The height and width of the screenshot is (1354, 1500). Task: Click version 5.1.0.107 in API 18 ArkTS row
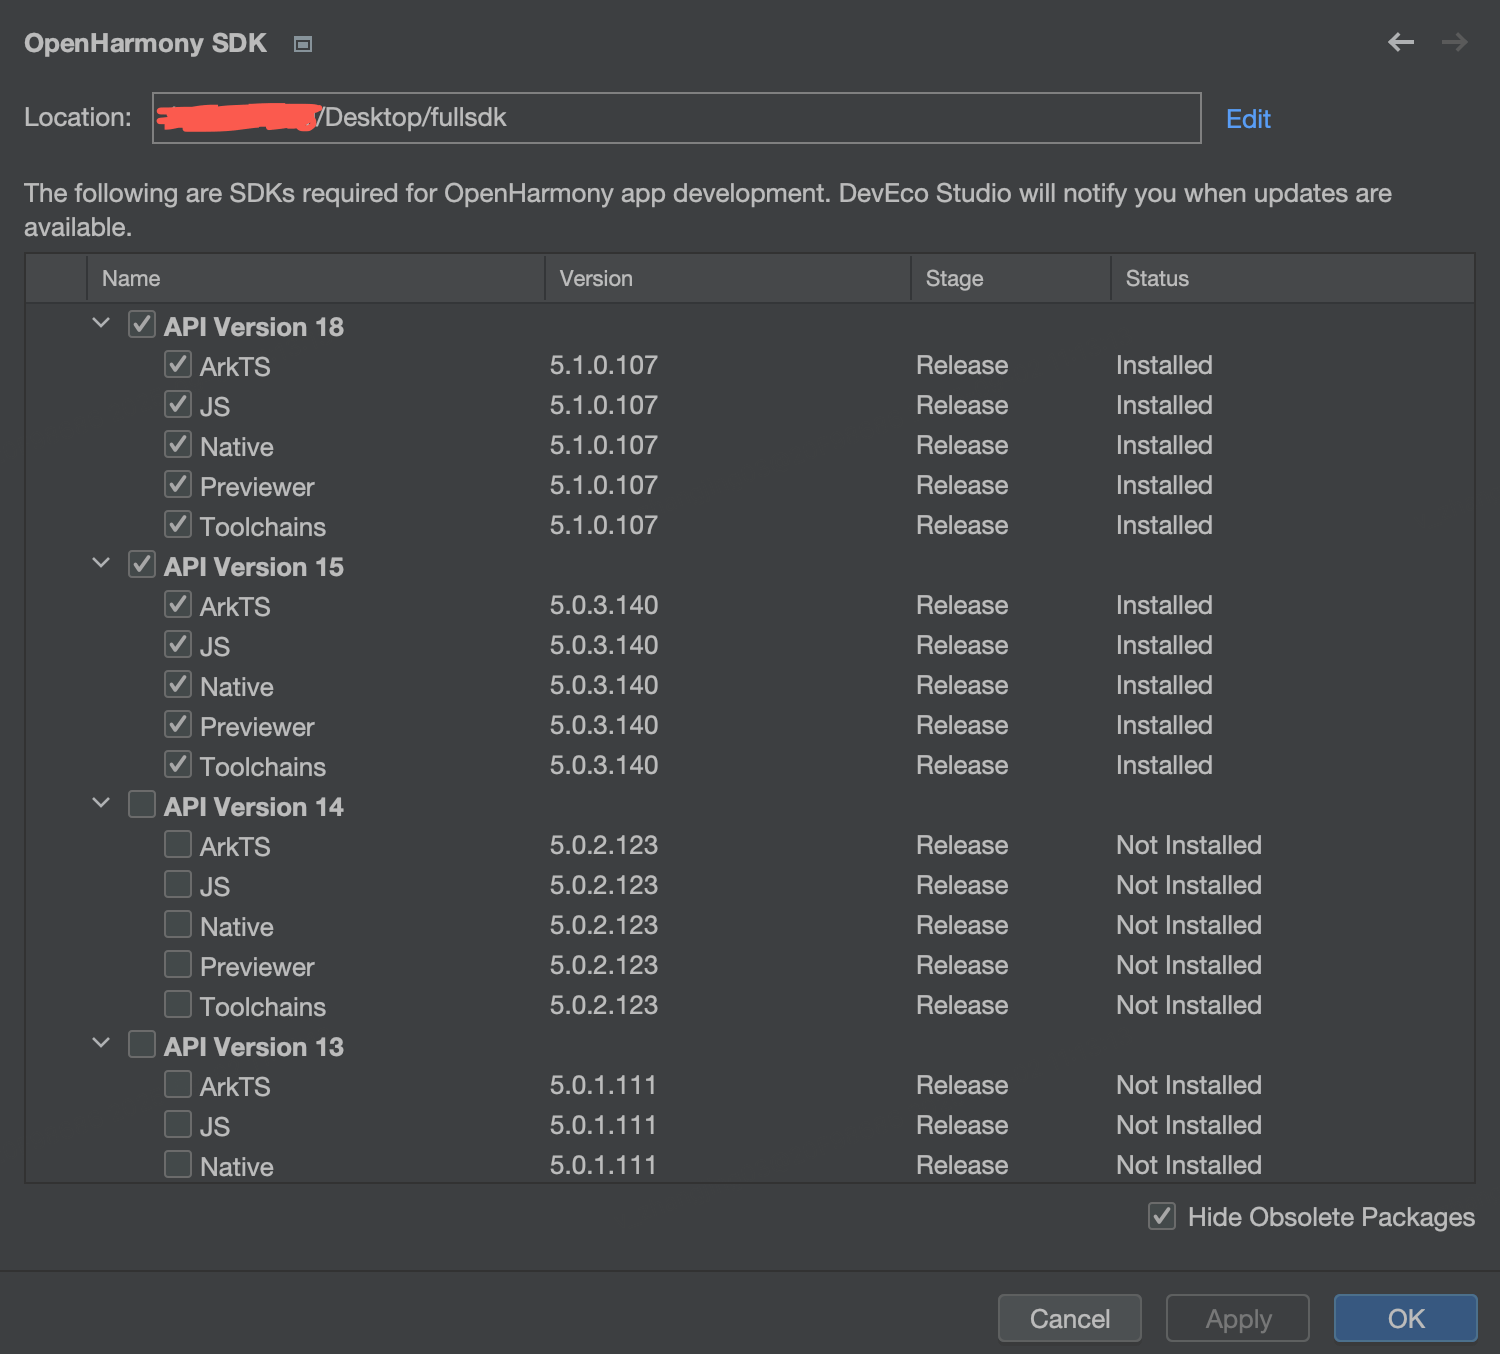click(604, 365)
